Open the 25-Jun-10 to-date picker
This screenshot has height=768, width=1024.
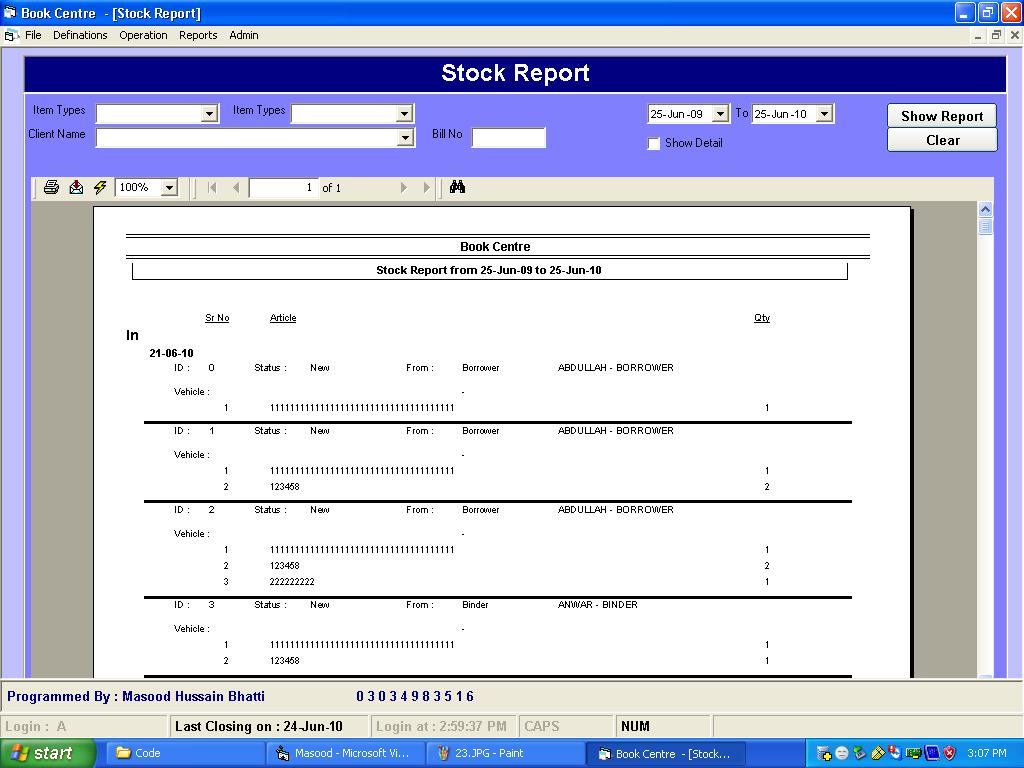click(x=824, y=114)
